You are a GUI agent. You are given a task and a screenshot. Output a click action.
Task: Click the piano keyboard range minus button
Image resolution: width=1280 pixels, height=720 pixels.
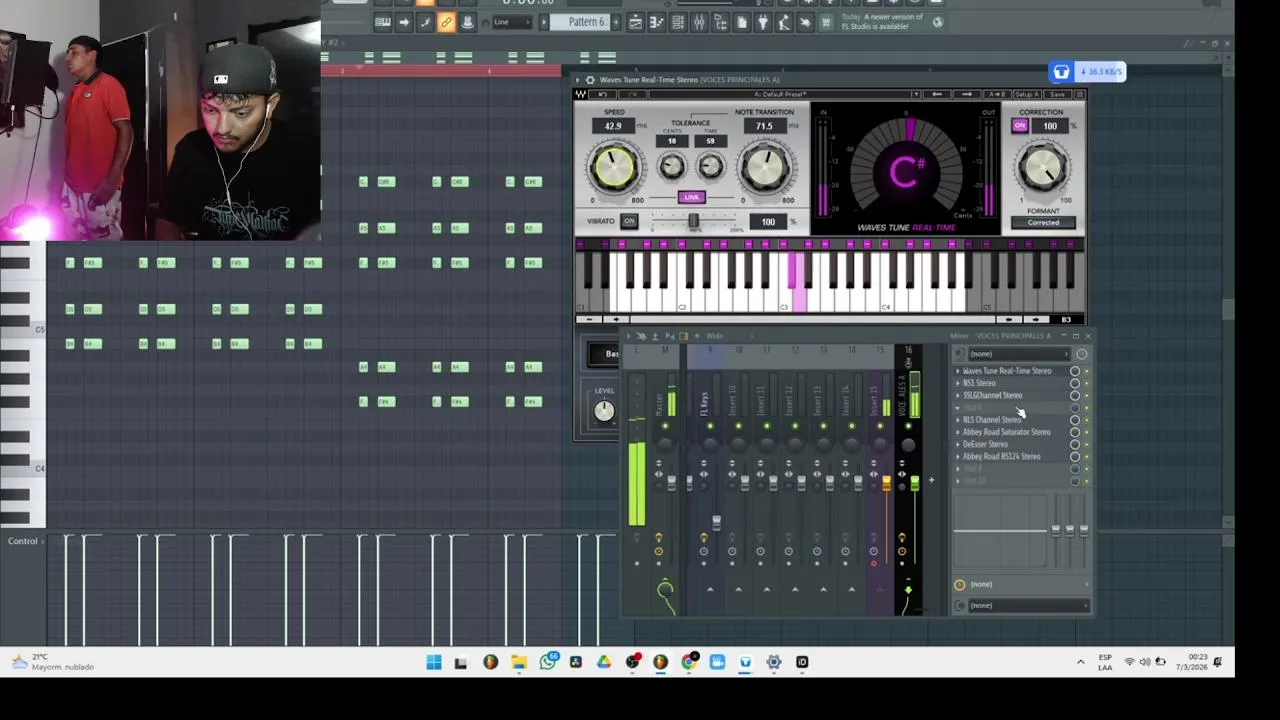point(589,319)
